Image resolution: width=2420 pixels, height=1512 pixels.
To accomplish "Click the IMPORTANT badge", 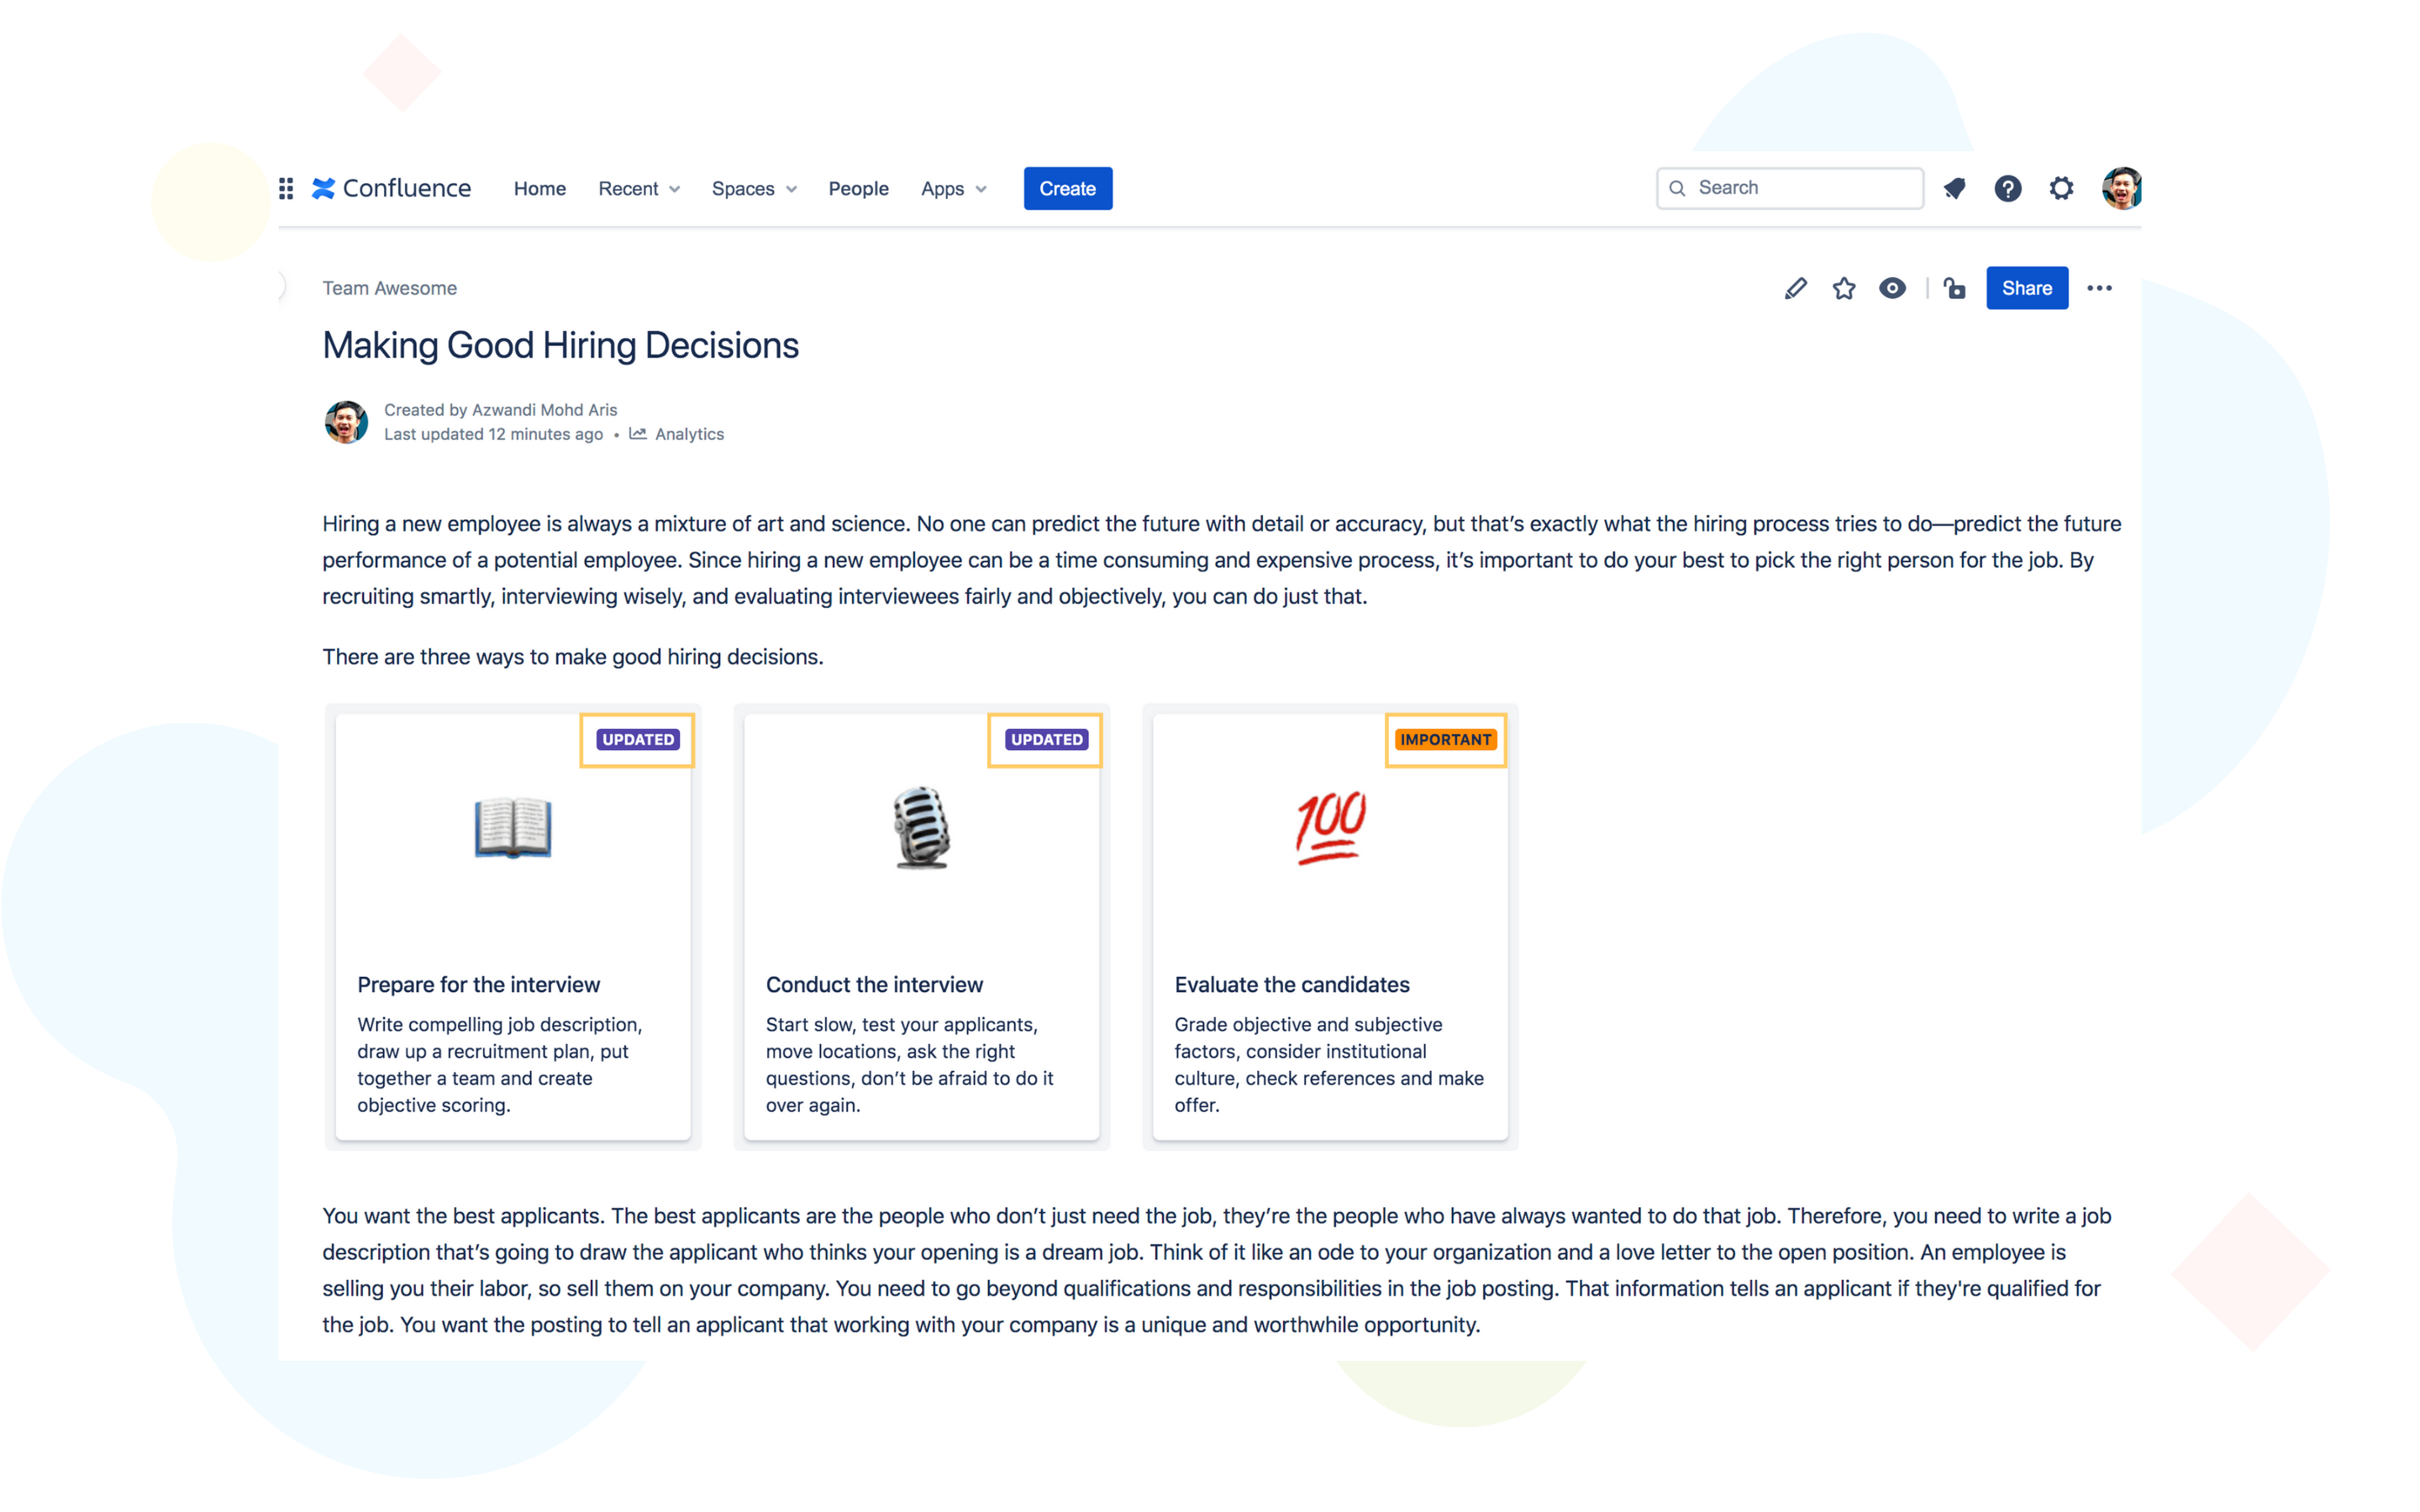I will click(x=1445, y=739).
